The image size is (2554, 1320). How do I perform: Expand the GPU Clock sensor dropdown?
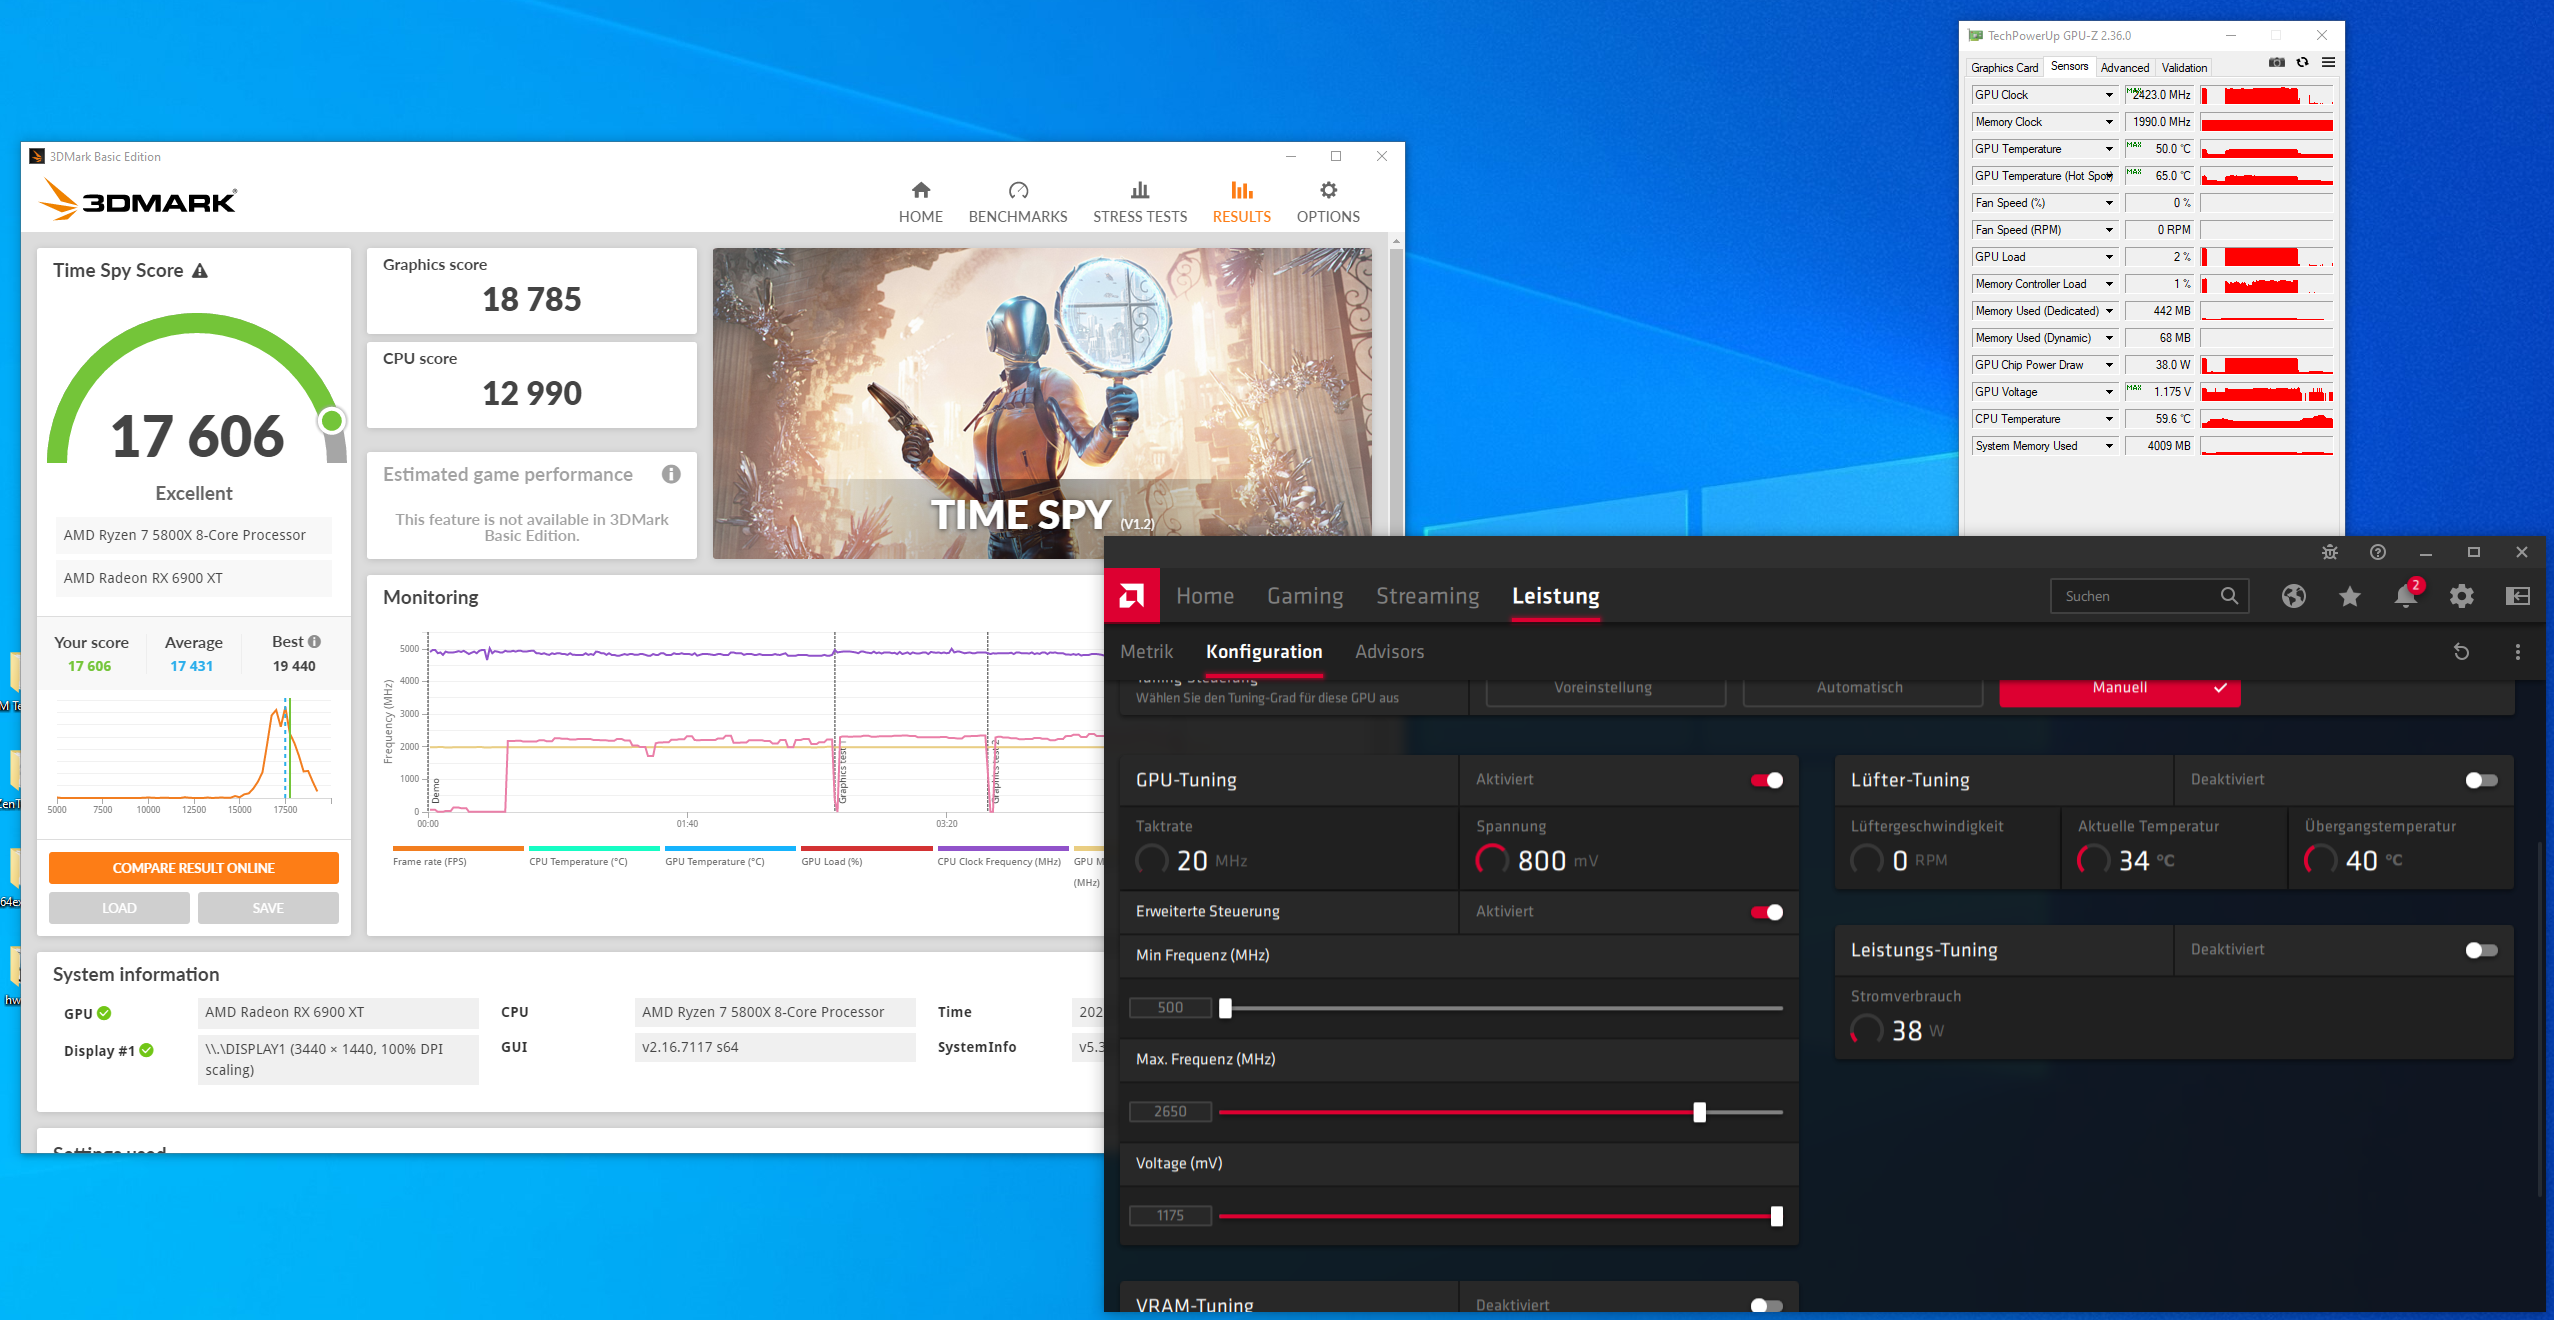click(2109, 95)
